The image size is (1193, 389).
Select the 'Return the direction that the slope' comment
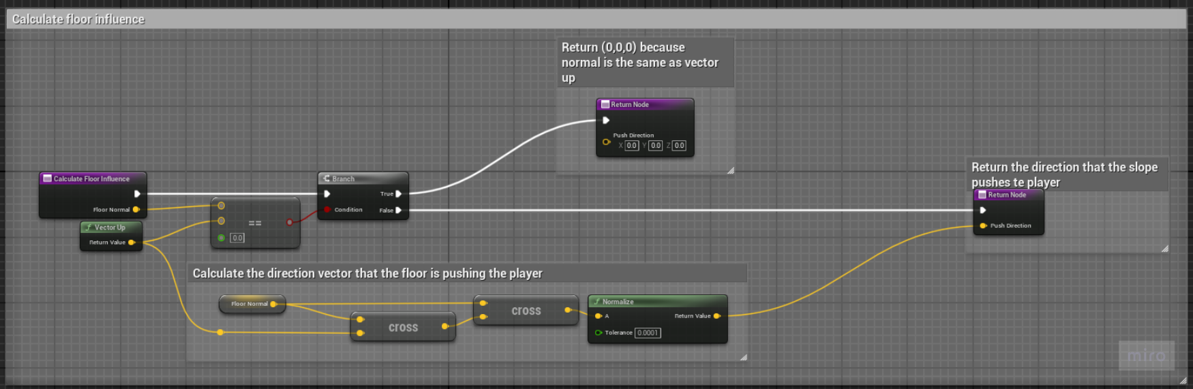pos(1068,174)
